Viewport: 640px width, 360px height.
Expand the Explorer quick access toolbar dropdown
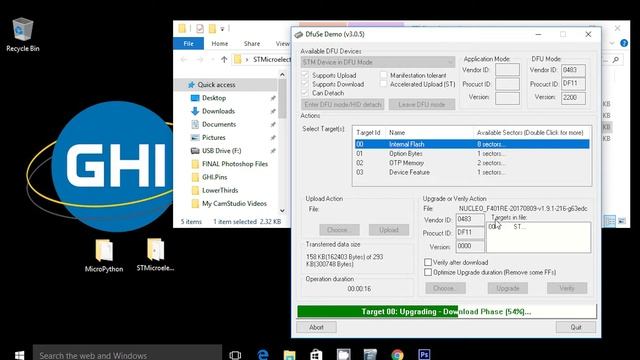(222, 29)
